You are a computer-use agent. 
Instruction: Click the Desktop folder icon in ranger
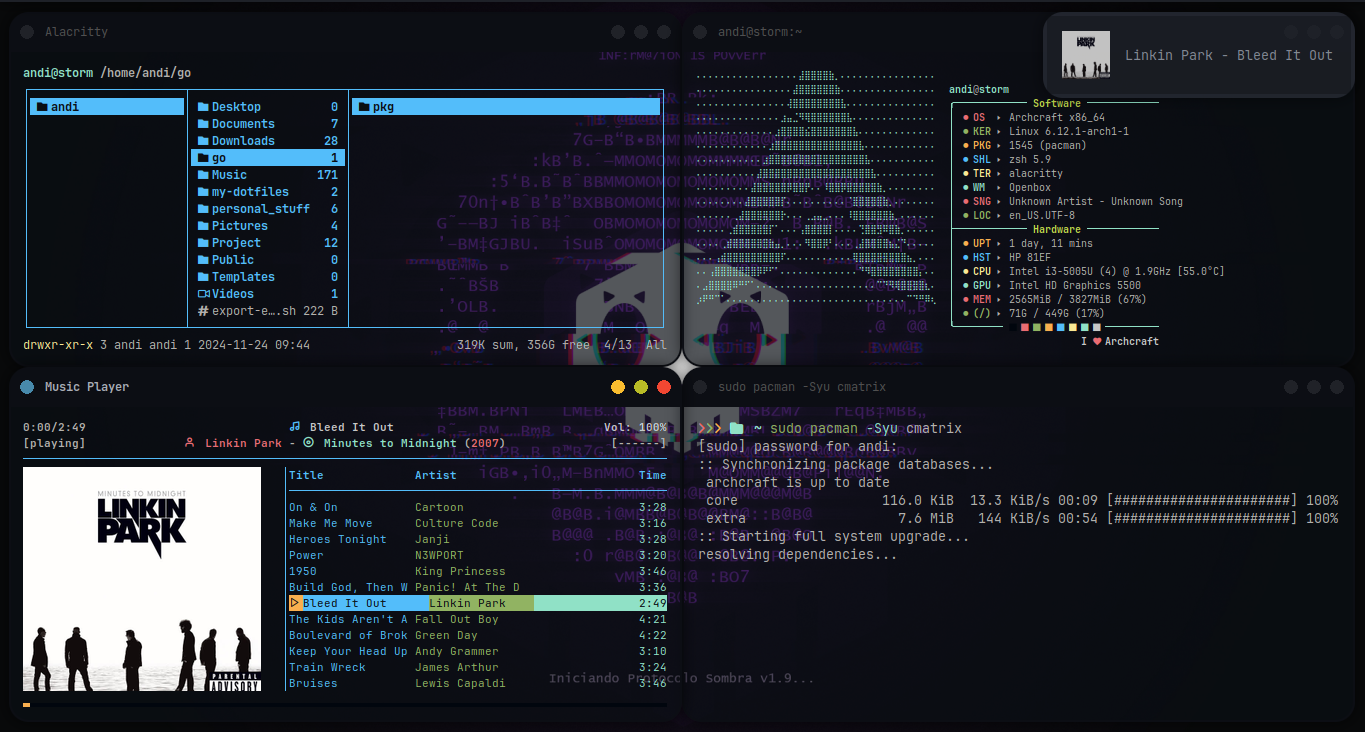pyautogui.click(x=203, y=107)
